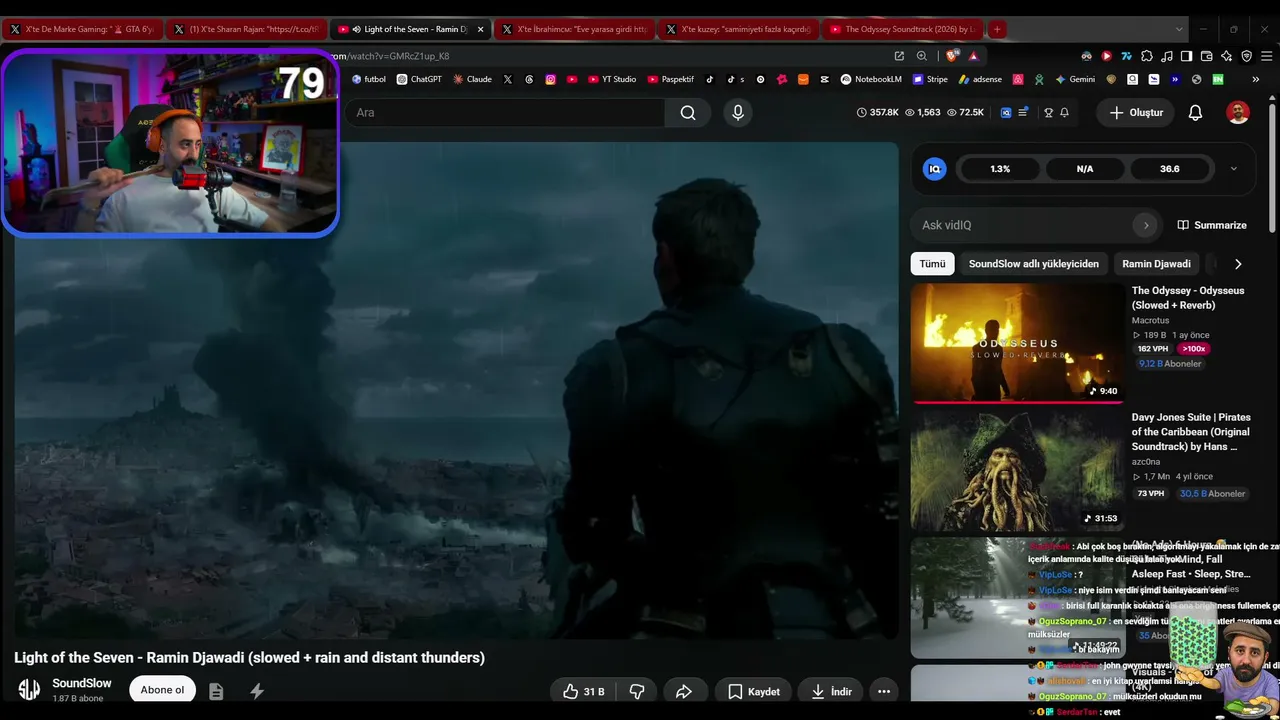
Task: Open the Odysseus Slowed Reverb thumbnail
Action: click(x=1018, y=343)
